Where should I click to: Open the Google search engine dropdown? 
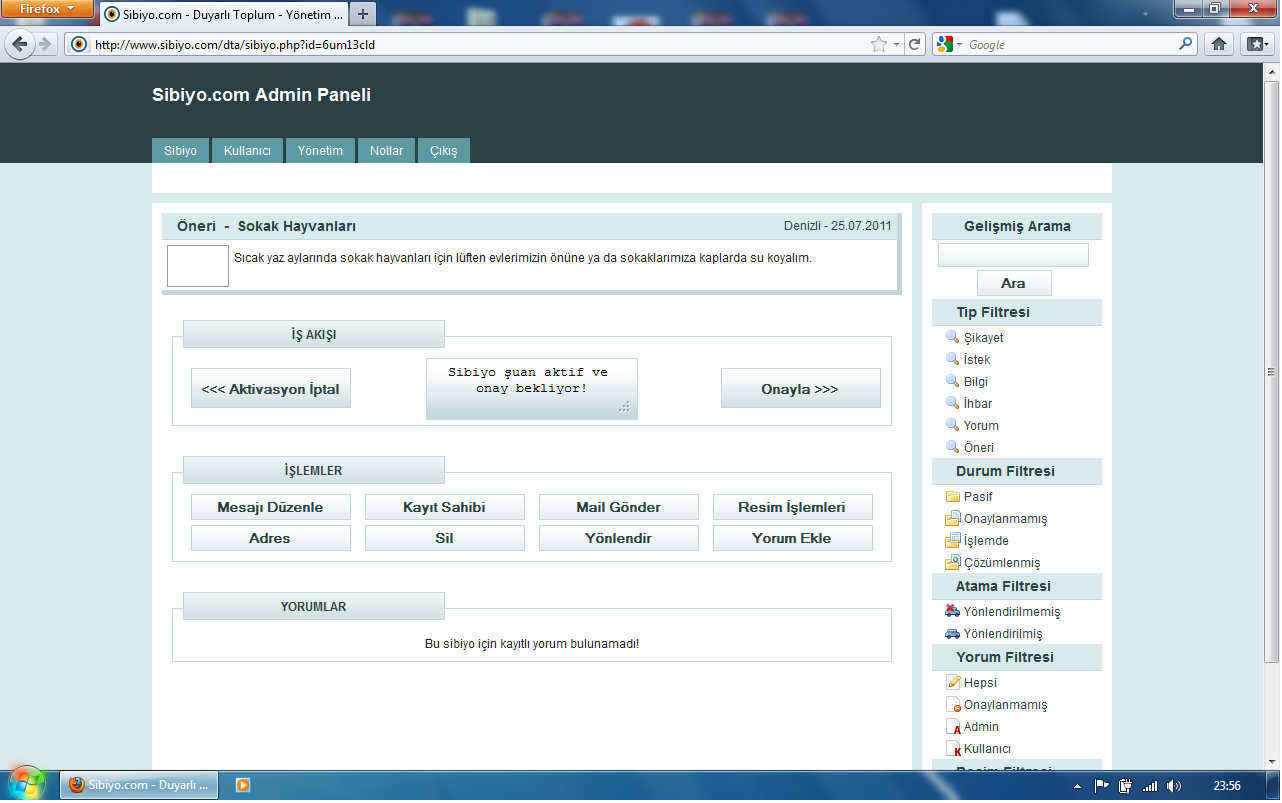949,44
